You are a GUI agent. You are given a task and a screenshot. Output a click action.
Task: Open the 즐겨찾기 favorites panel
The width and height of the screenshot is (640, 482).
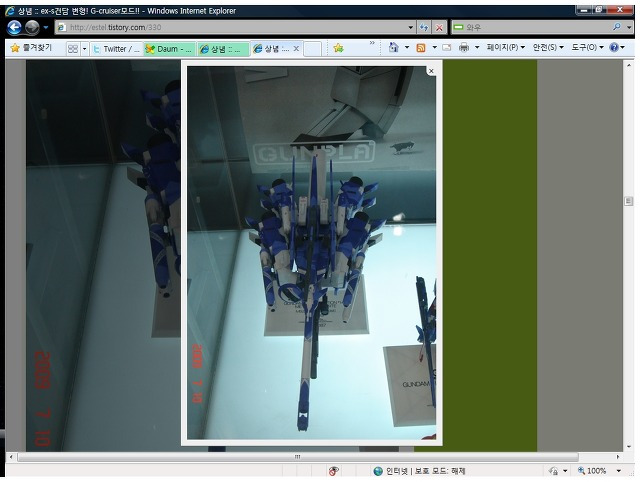[x=31, y=48]
